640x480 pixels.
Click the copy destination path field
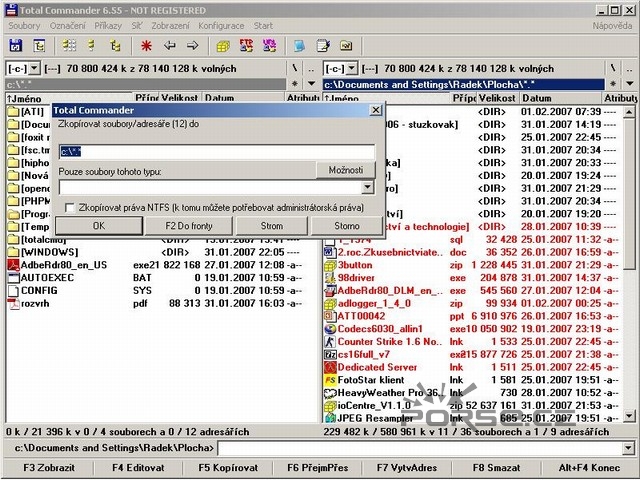[217, 152]
